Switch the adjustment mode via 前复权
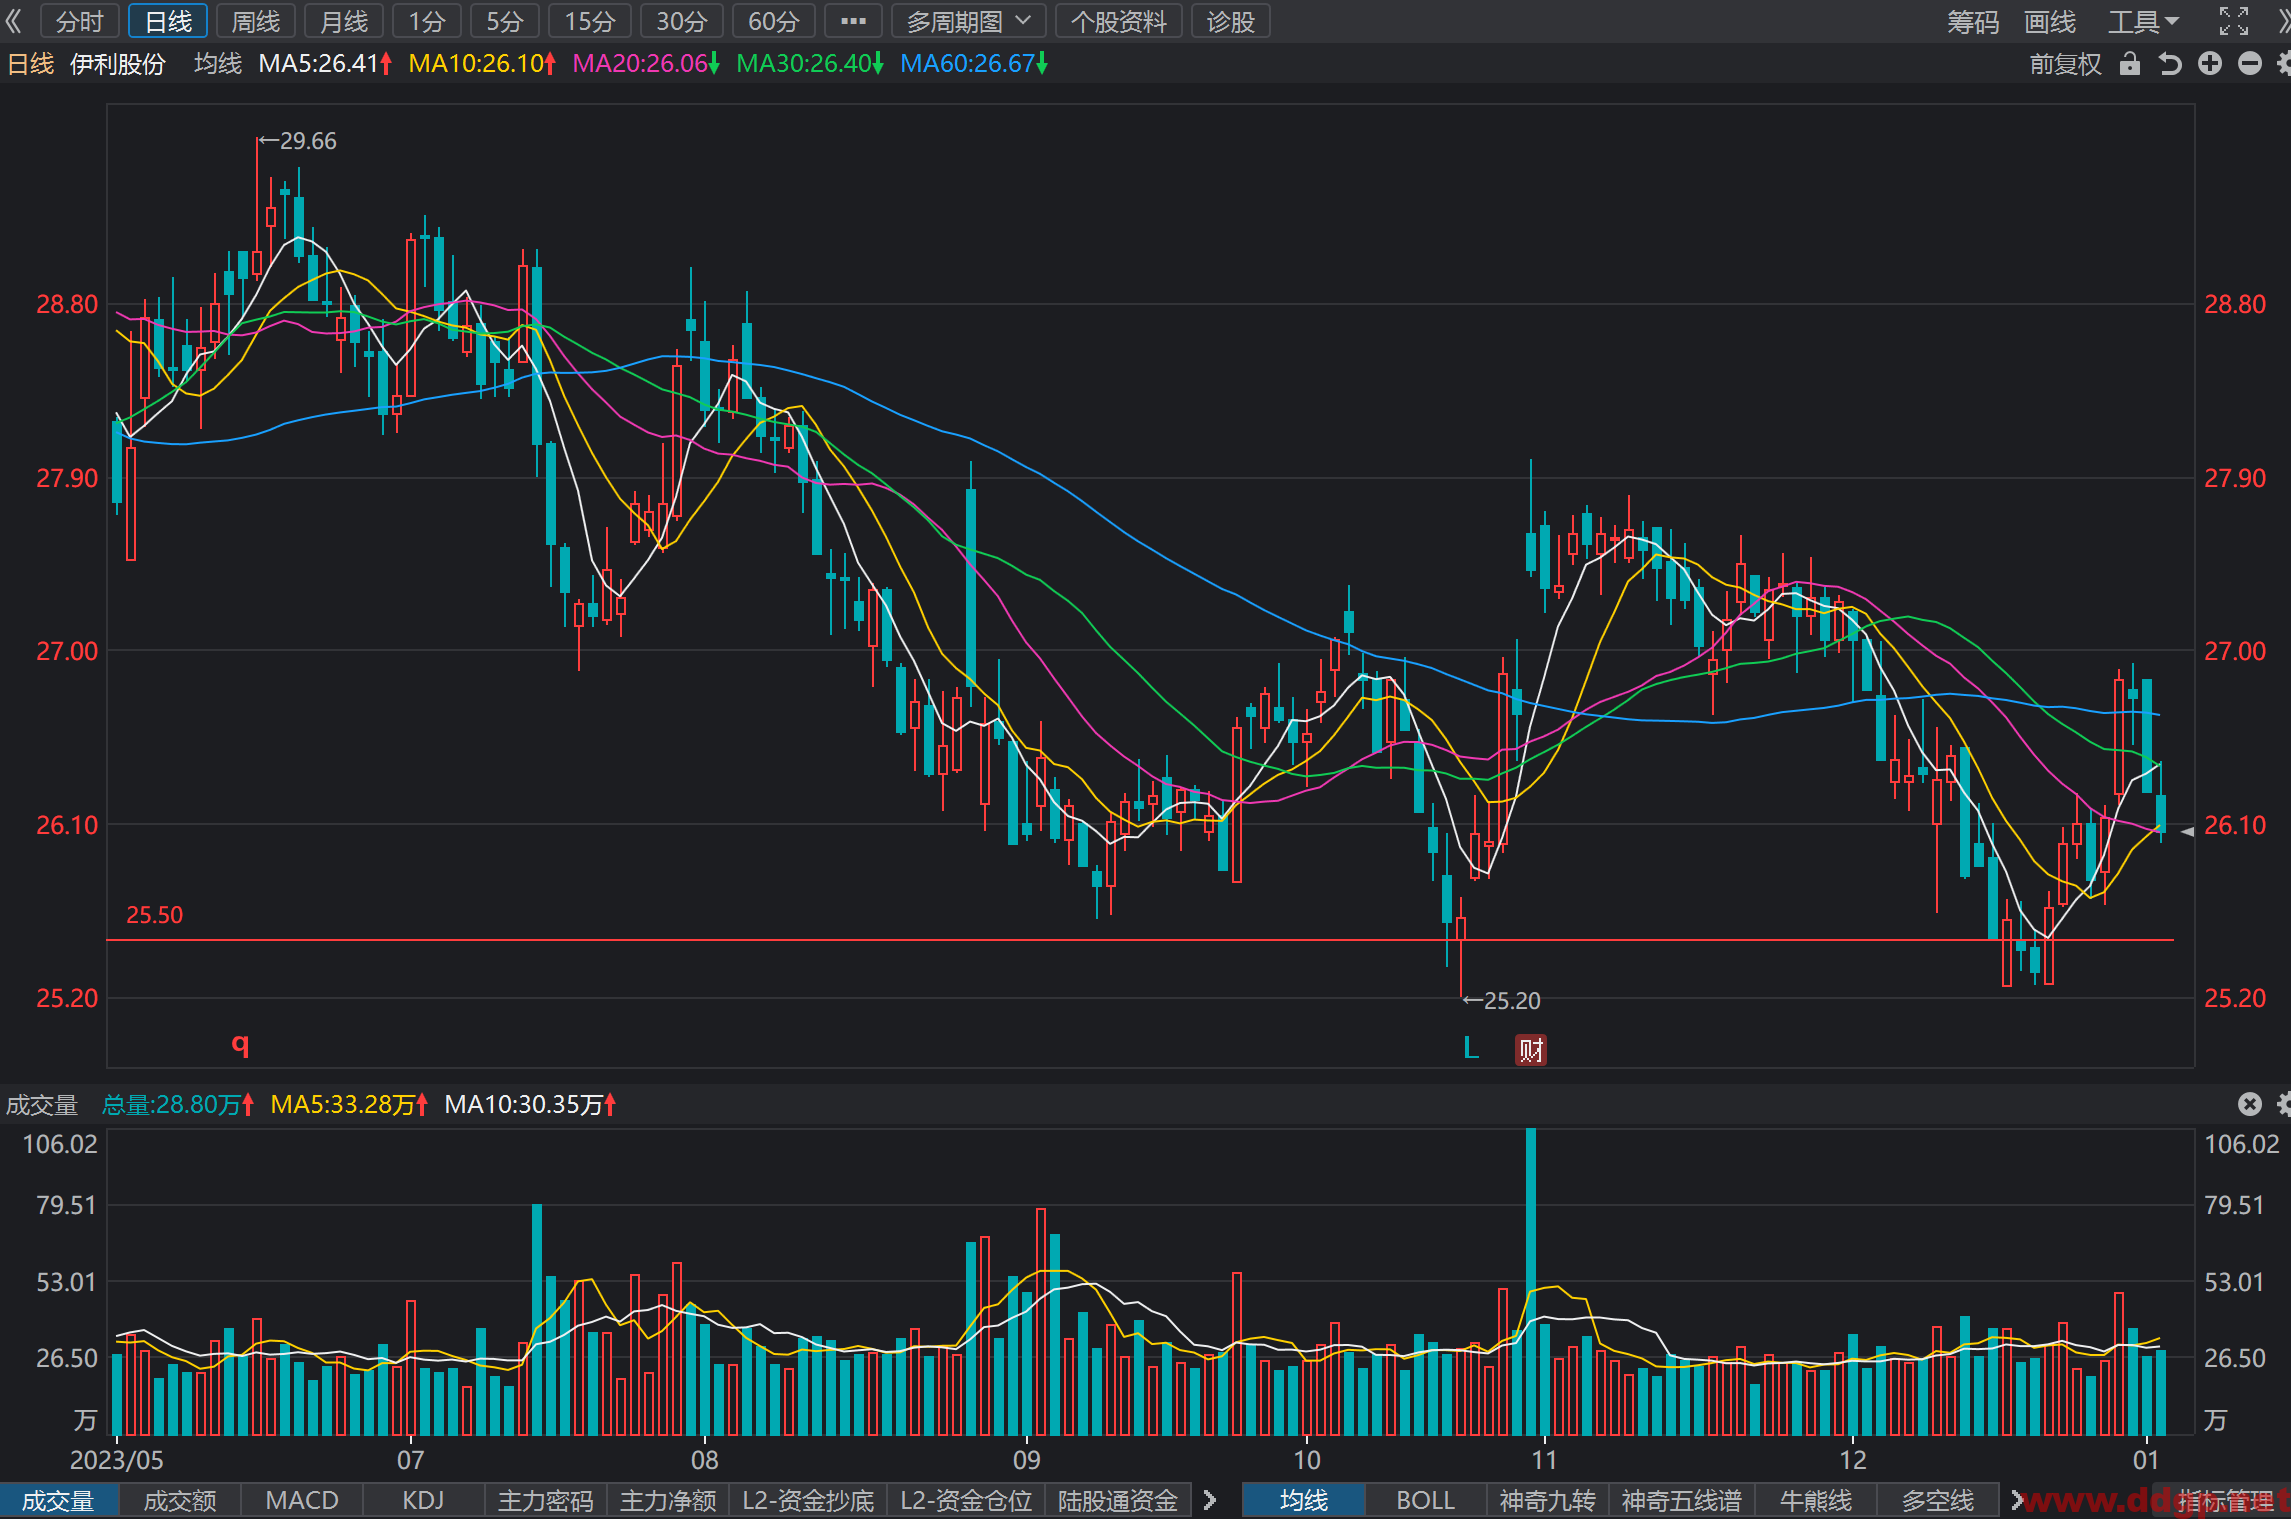The image size is (2291, 1519). (2066, 64)
